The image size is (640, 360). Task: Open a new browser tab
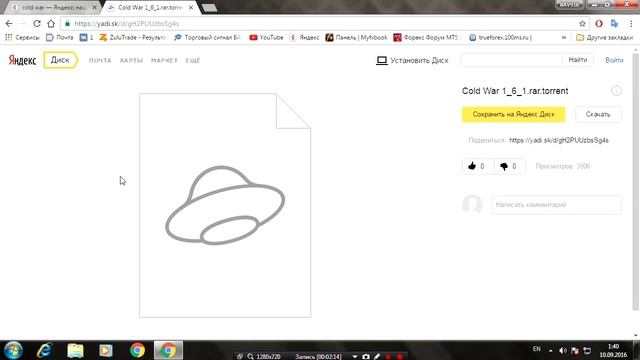click(209, 7)
